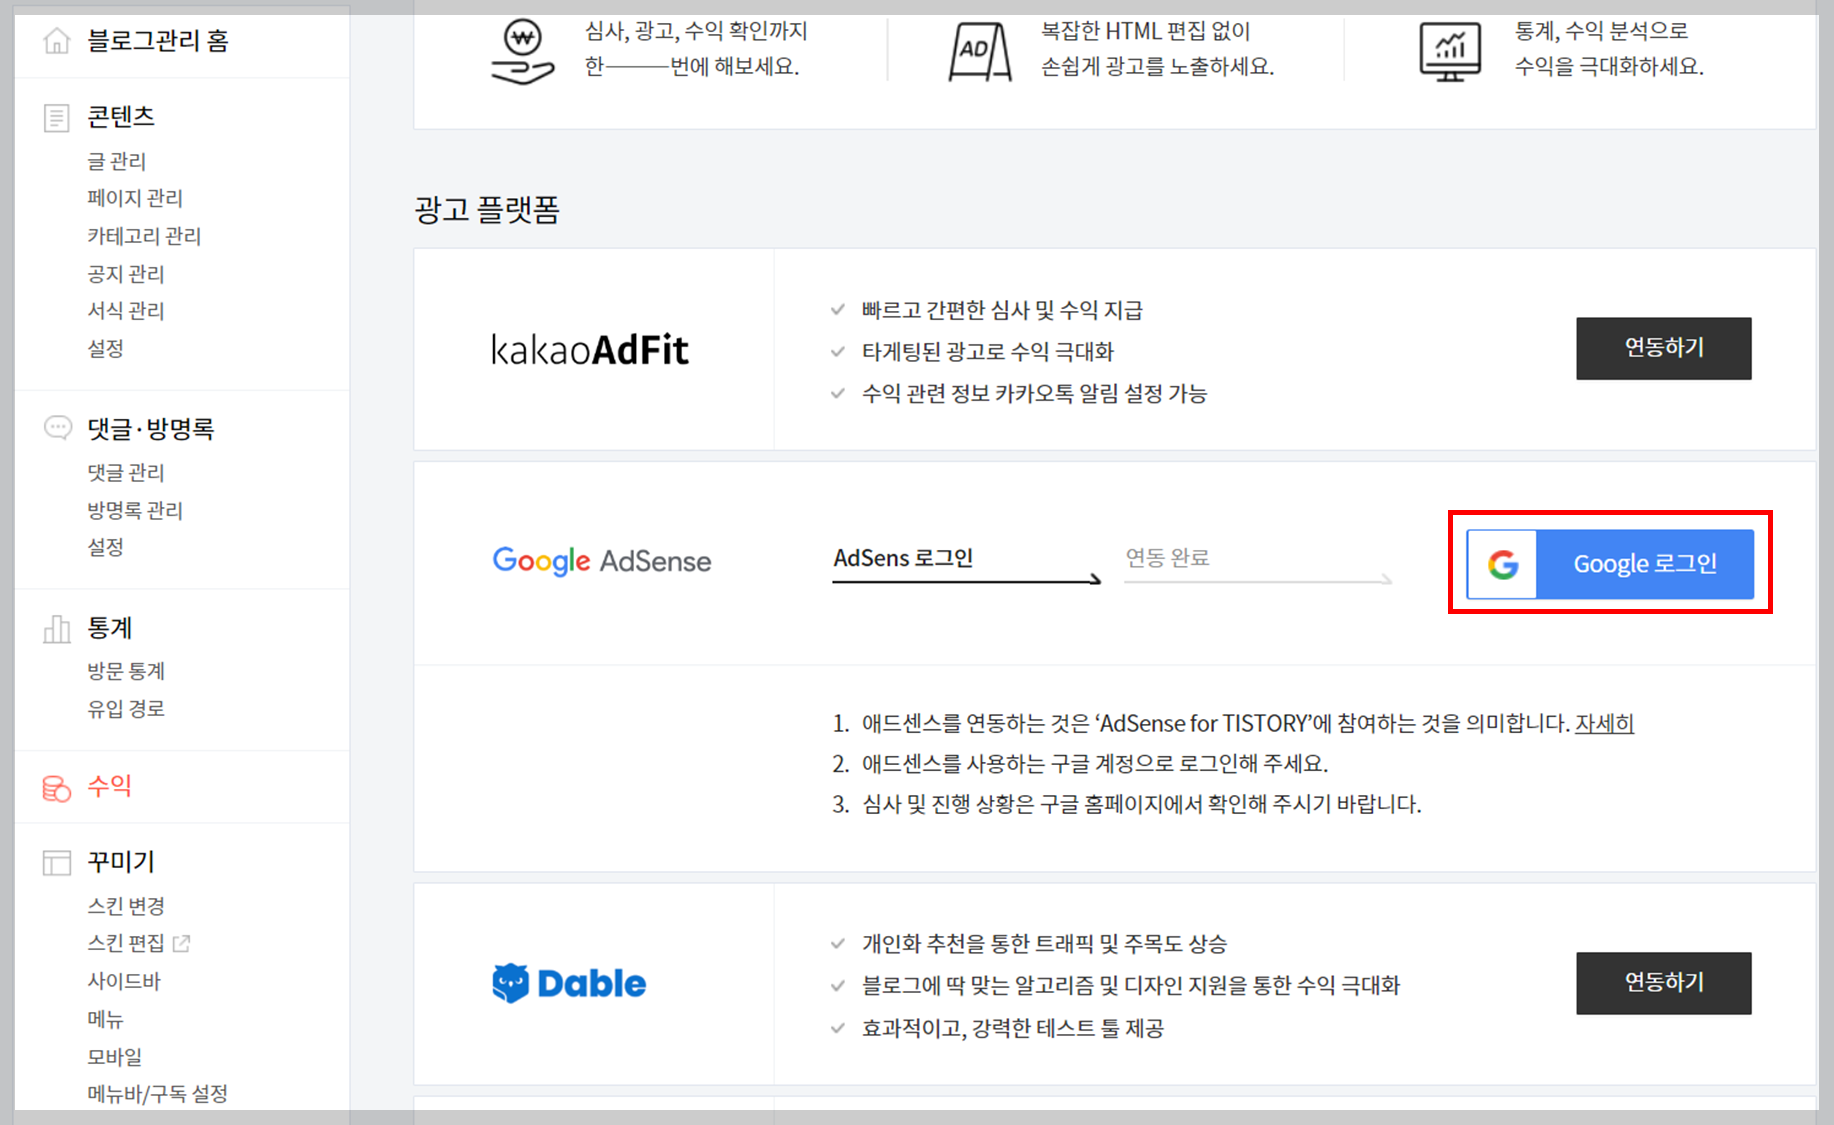Screen dimensions: 1834x1125
Task: Click the home icon beside 블로그관리 홈
Action: pos(57,41)
